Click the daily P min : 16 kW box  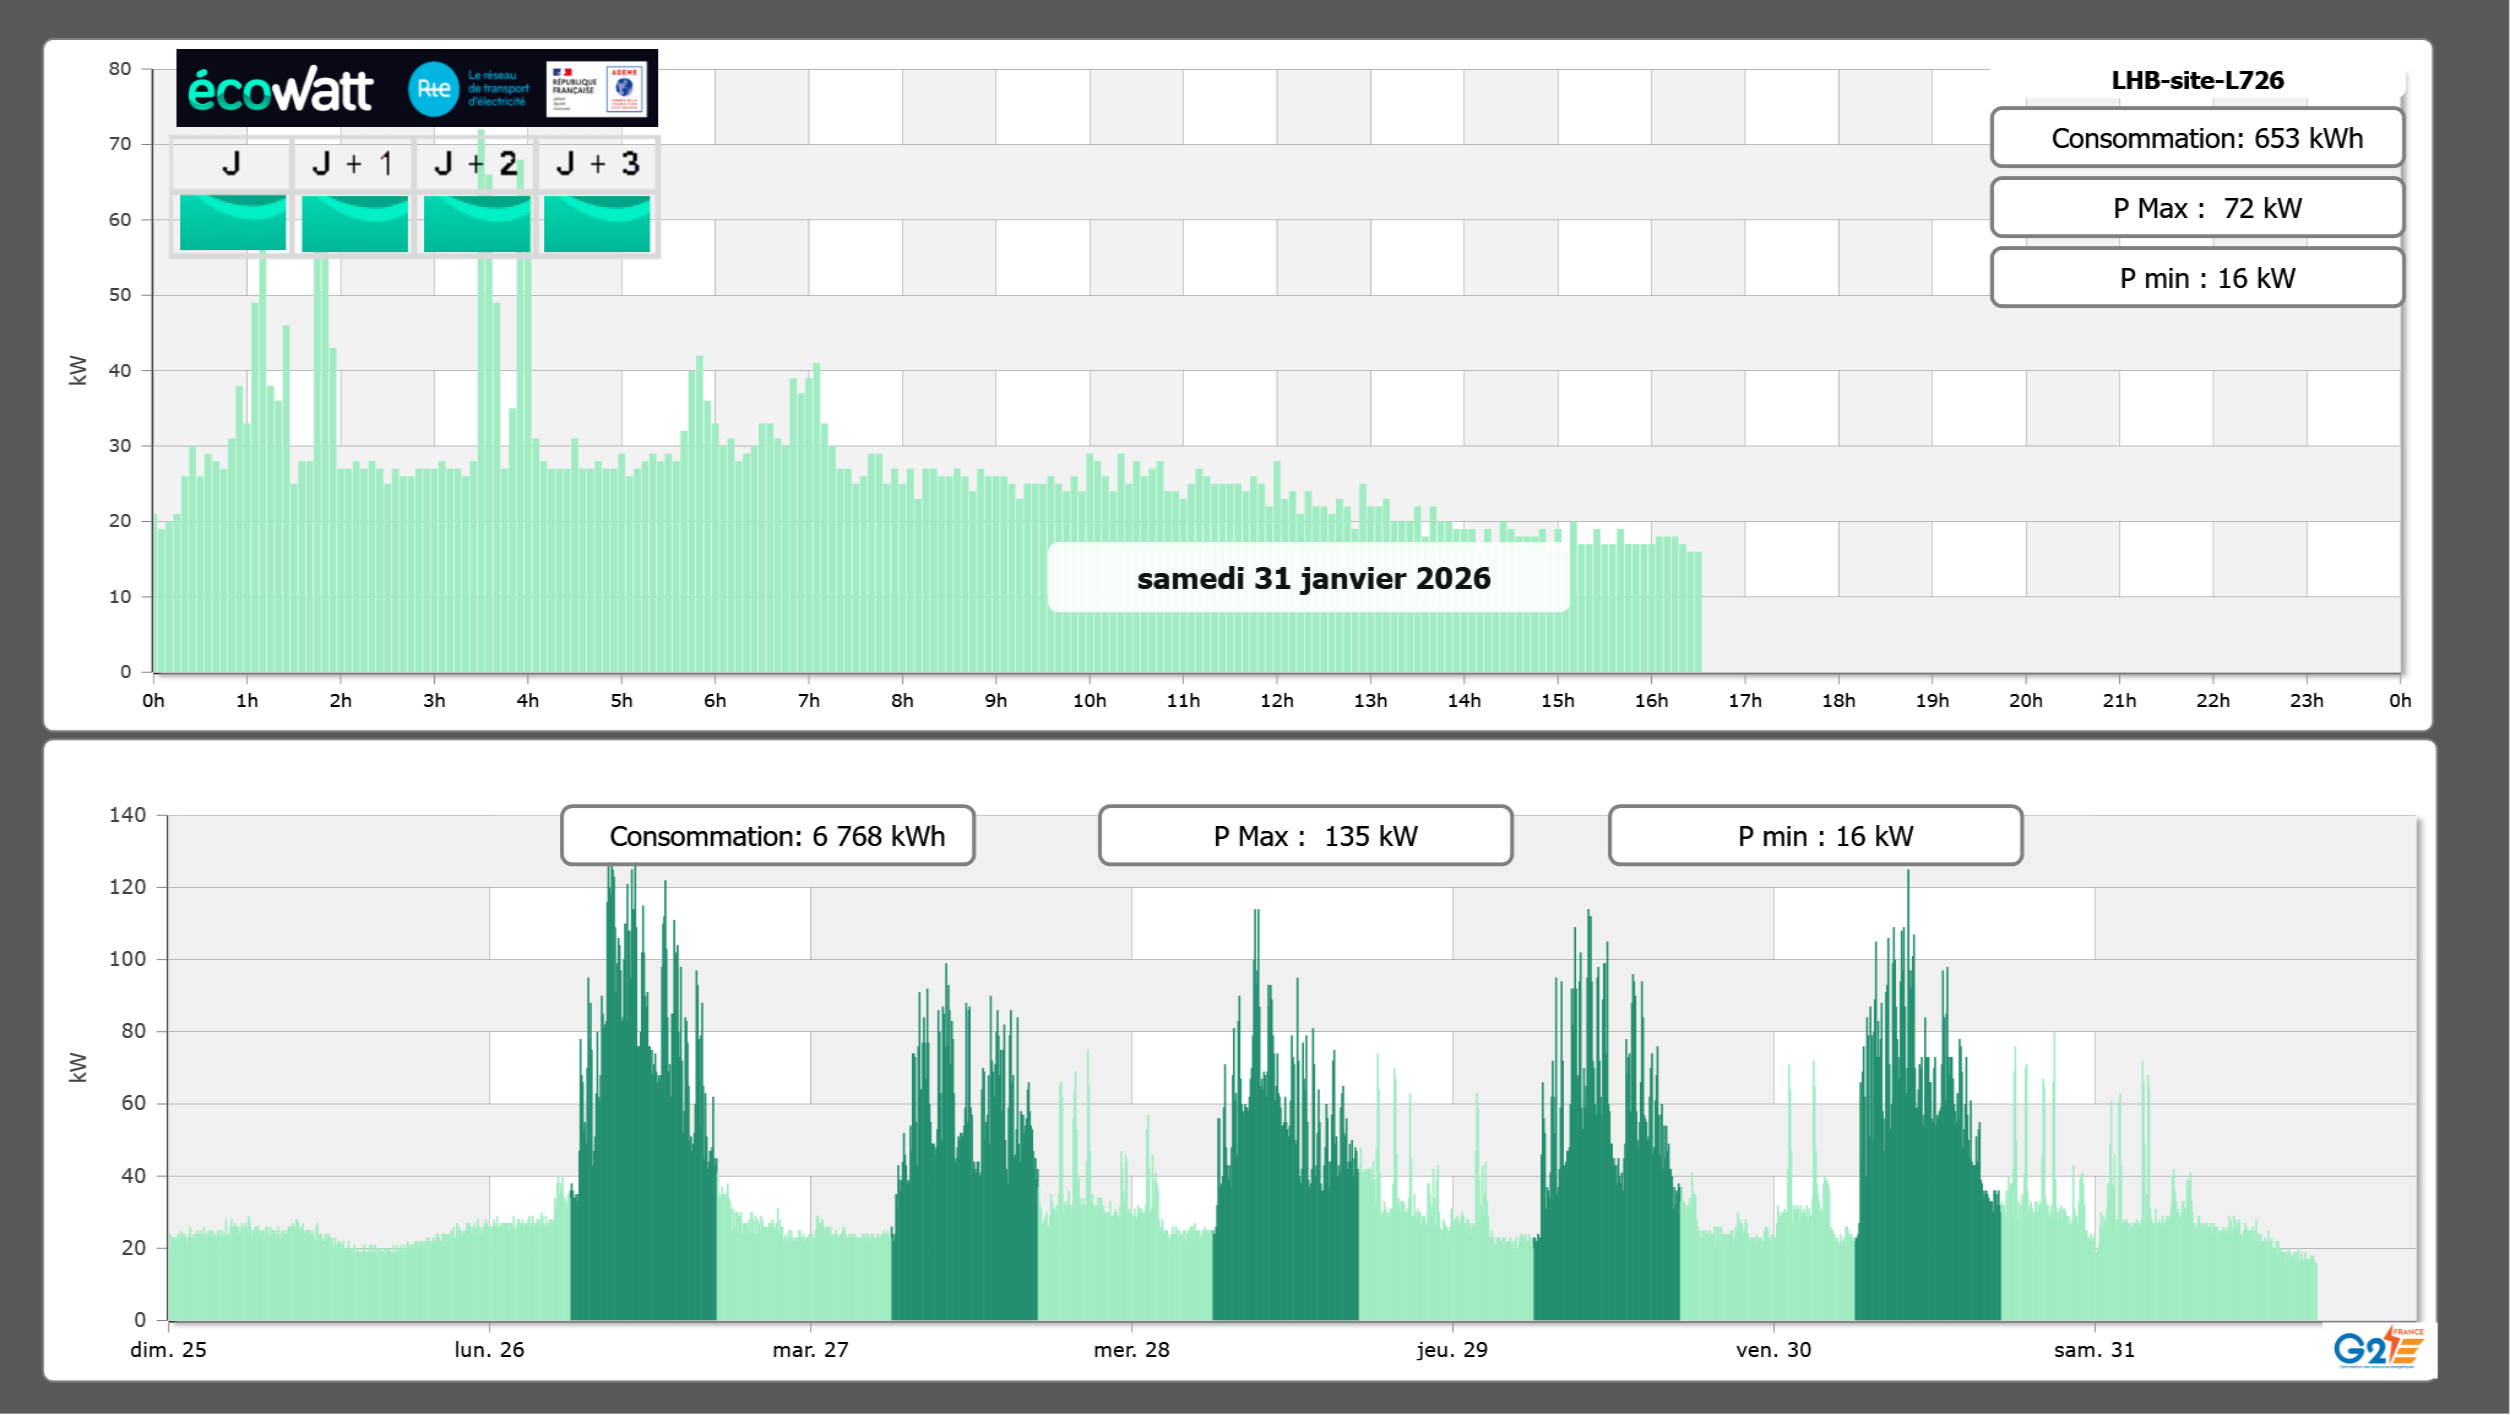pyautogui.click(x=2197, y=278)
